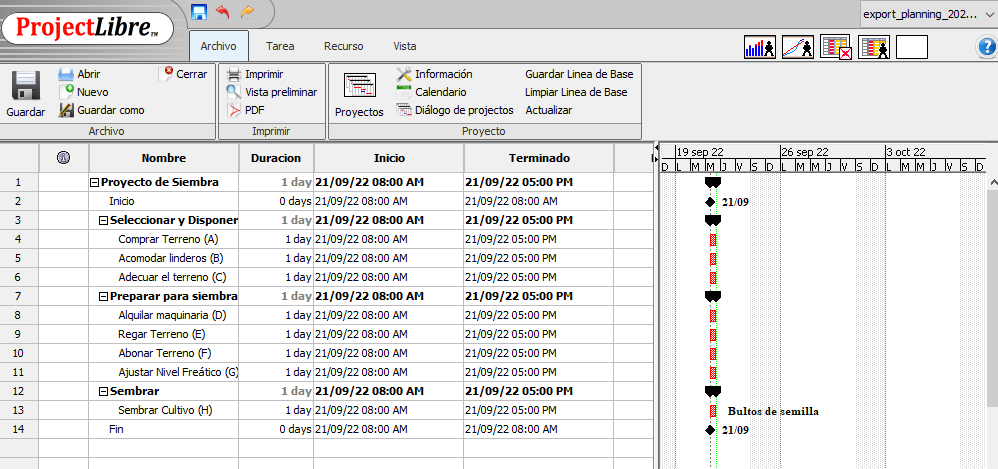Screen dimensions: 998x469
Task: Switch to the Recurso ribbon tab
Action: click(343, 46)
